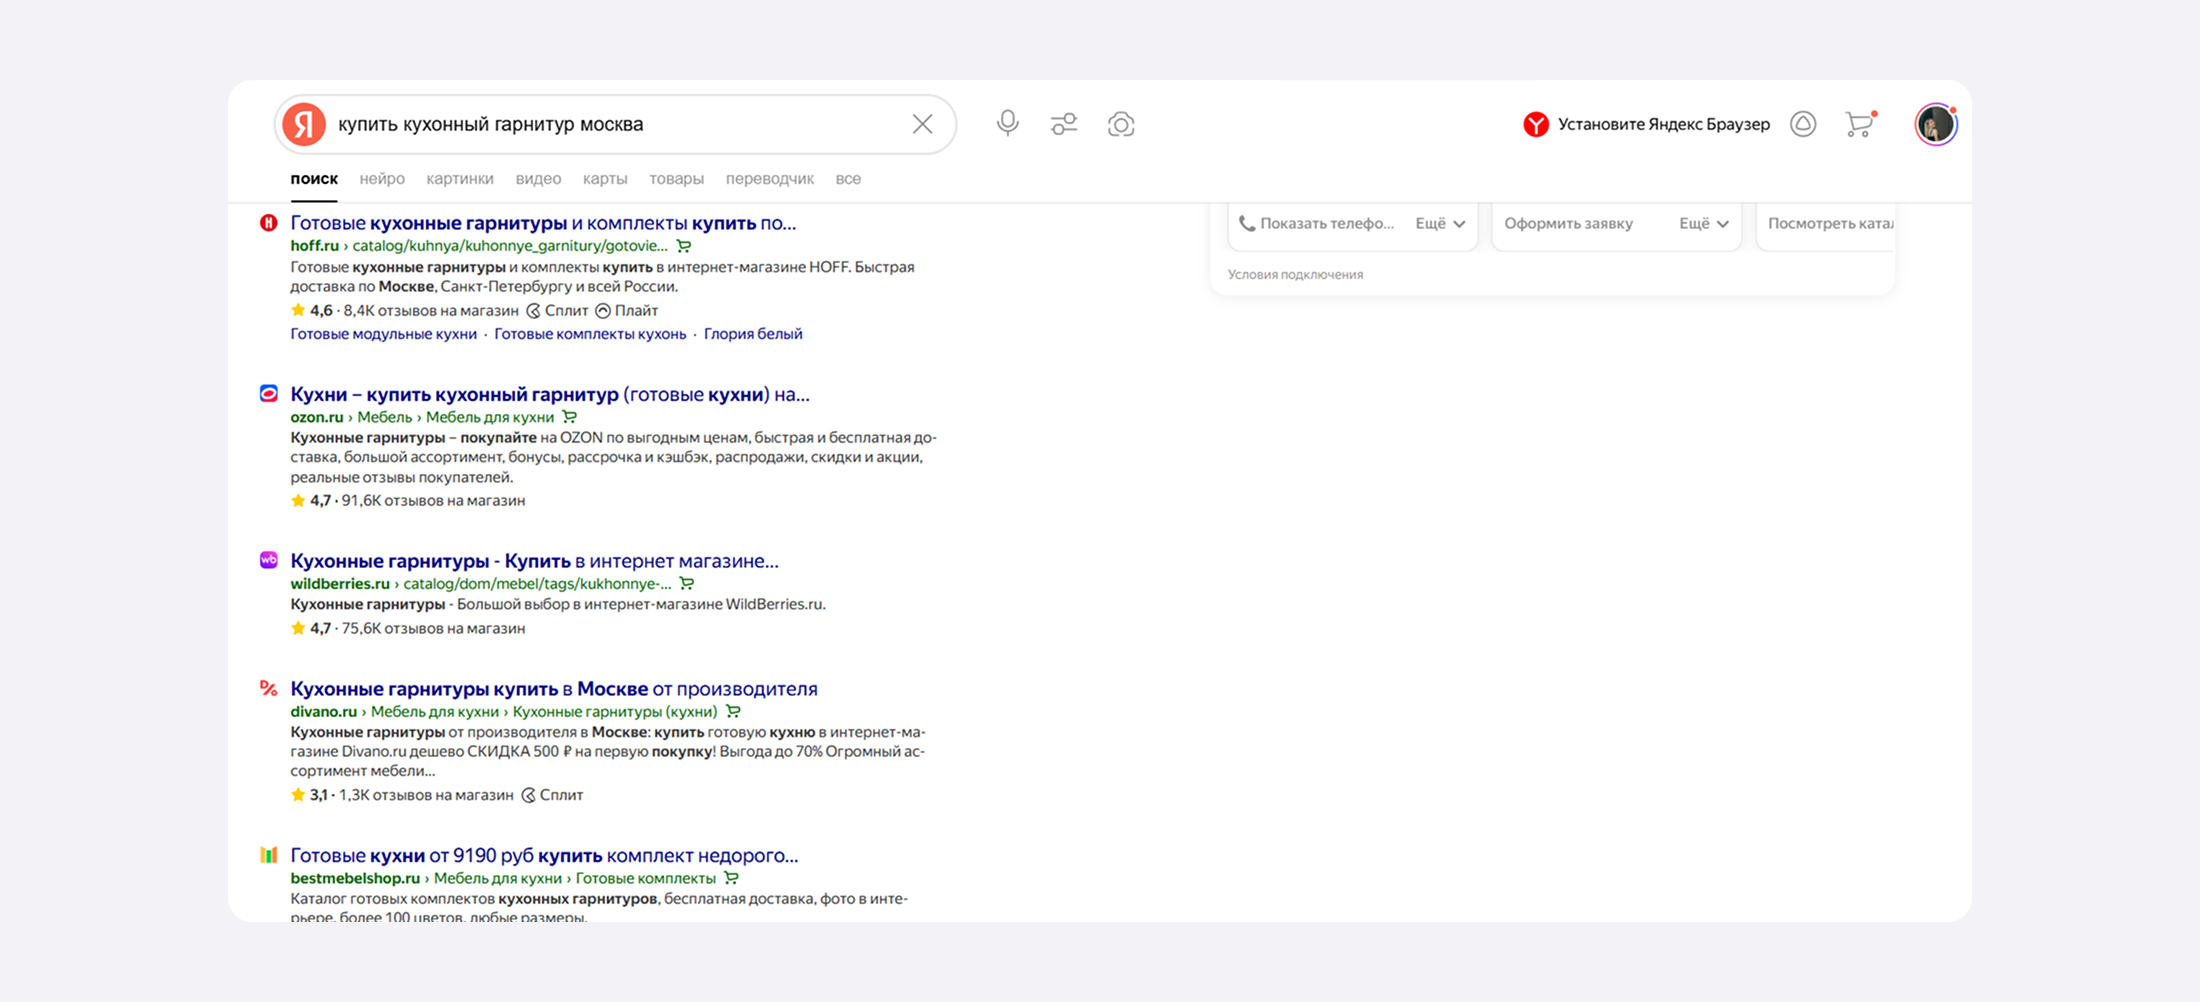This screenshot has height=1002, width=2200.
Task: Click the Оформить заявку button
Action: (1568, 223)
